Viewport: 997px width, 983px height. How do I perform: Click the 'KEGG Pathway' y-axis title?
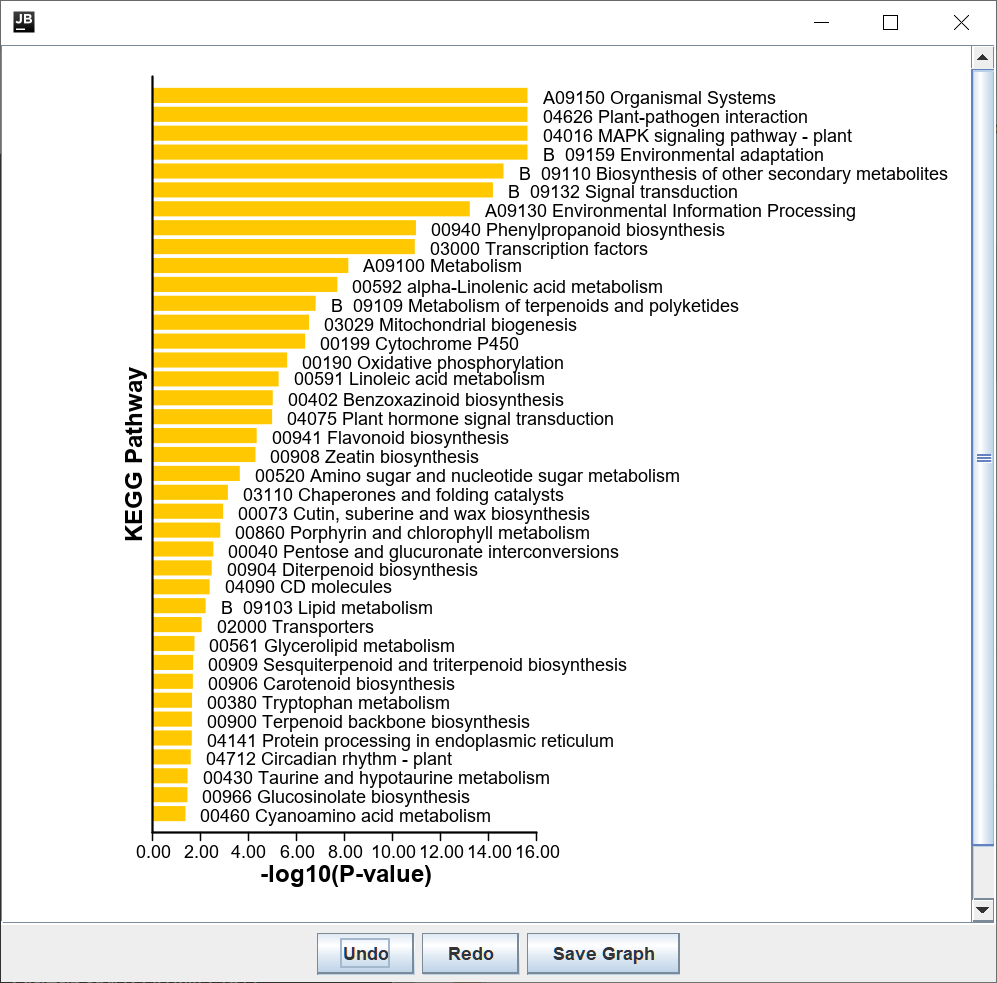point(134,454)
